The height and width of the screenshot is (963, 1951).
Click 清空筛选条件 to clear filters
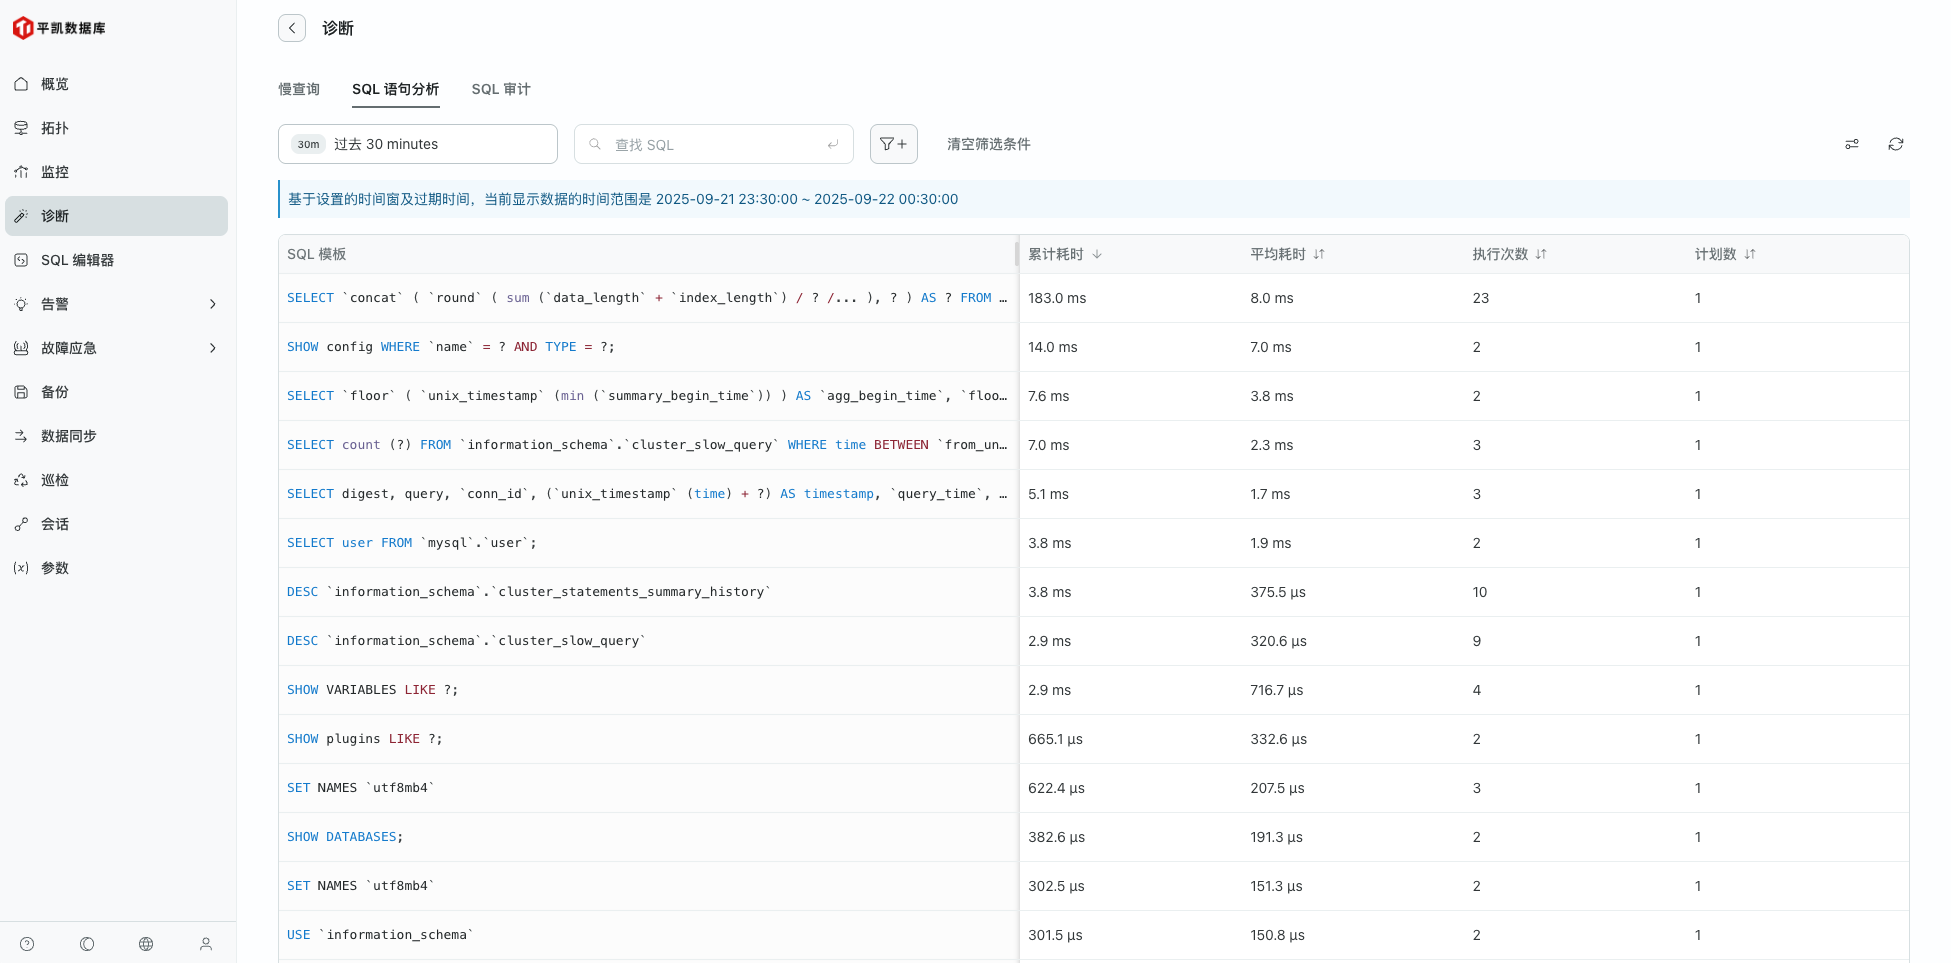pyautogui.click(x=988, y=144)
